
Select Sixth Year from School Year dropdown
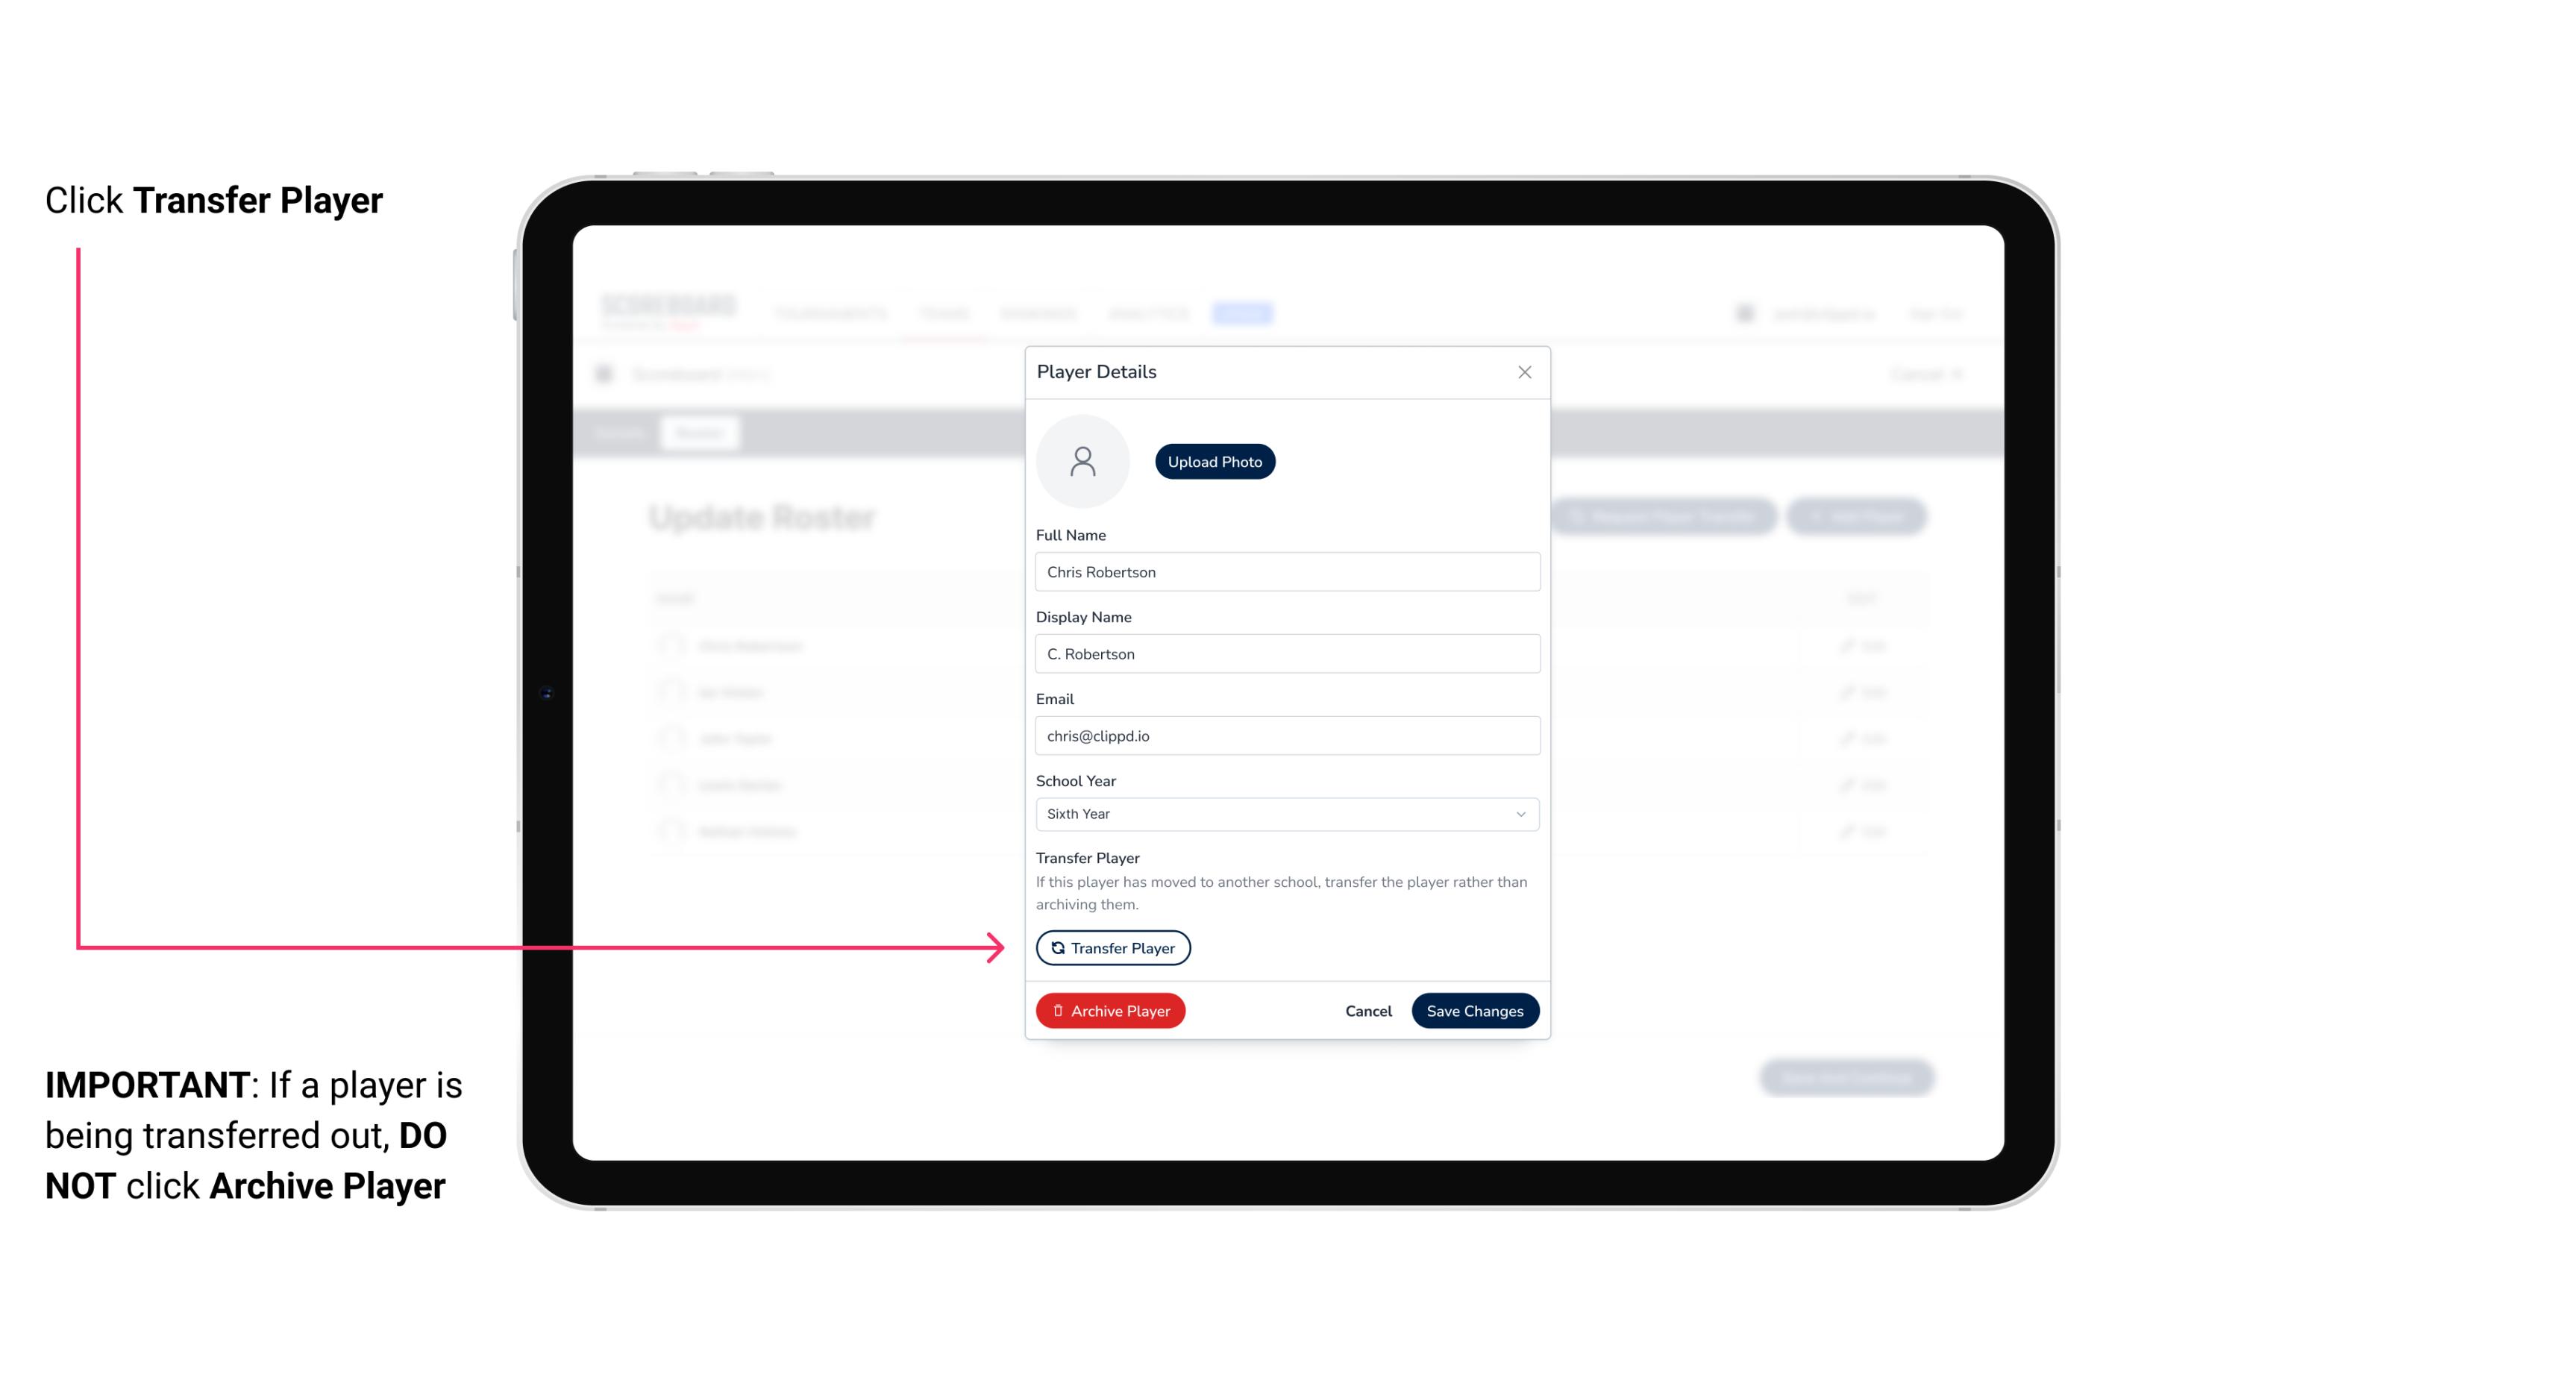[x=1285, y=812]
